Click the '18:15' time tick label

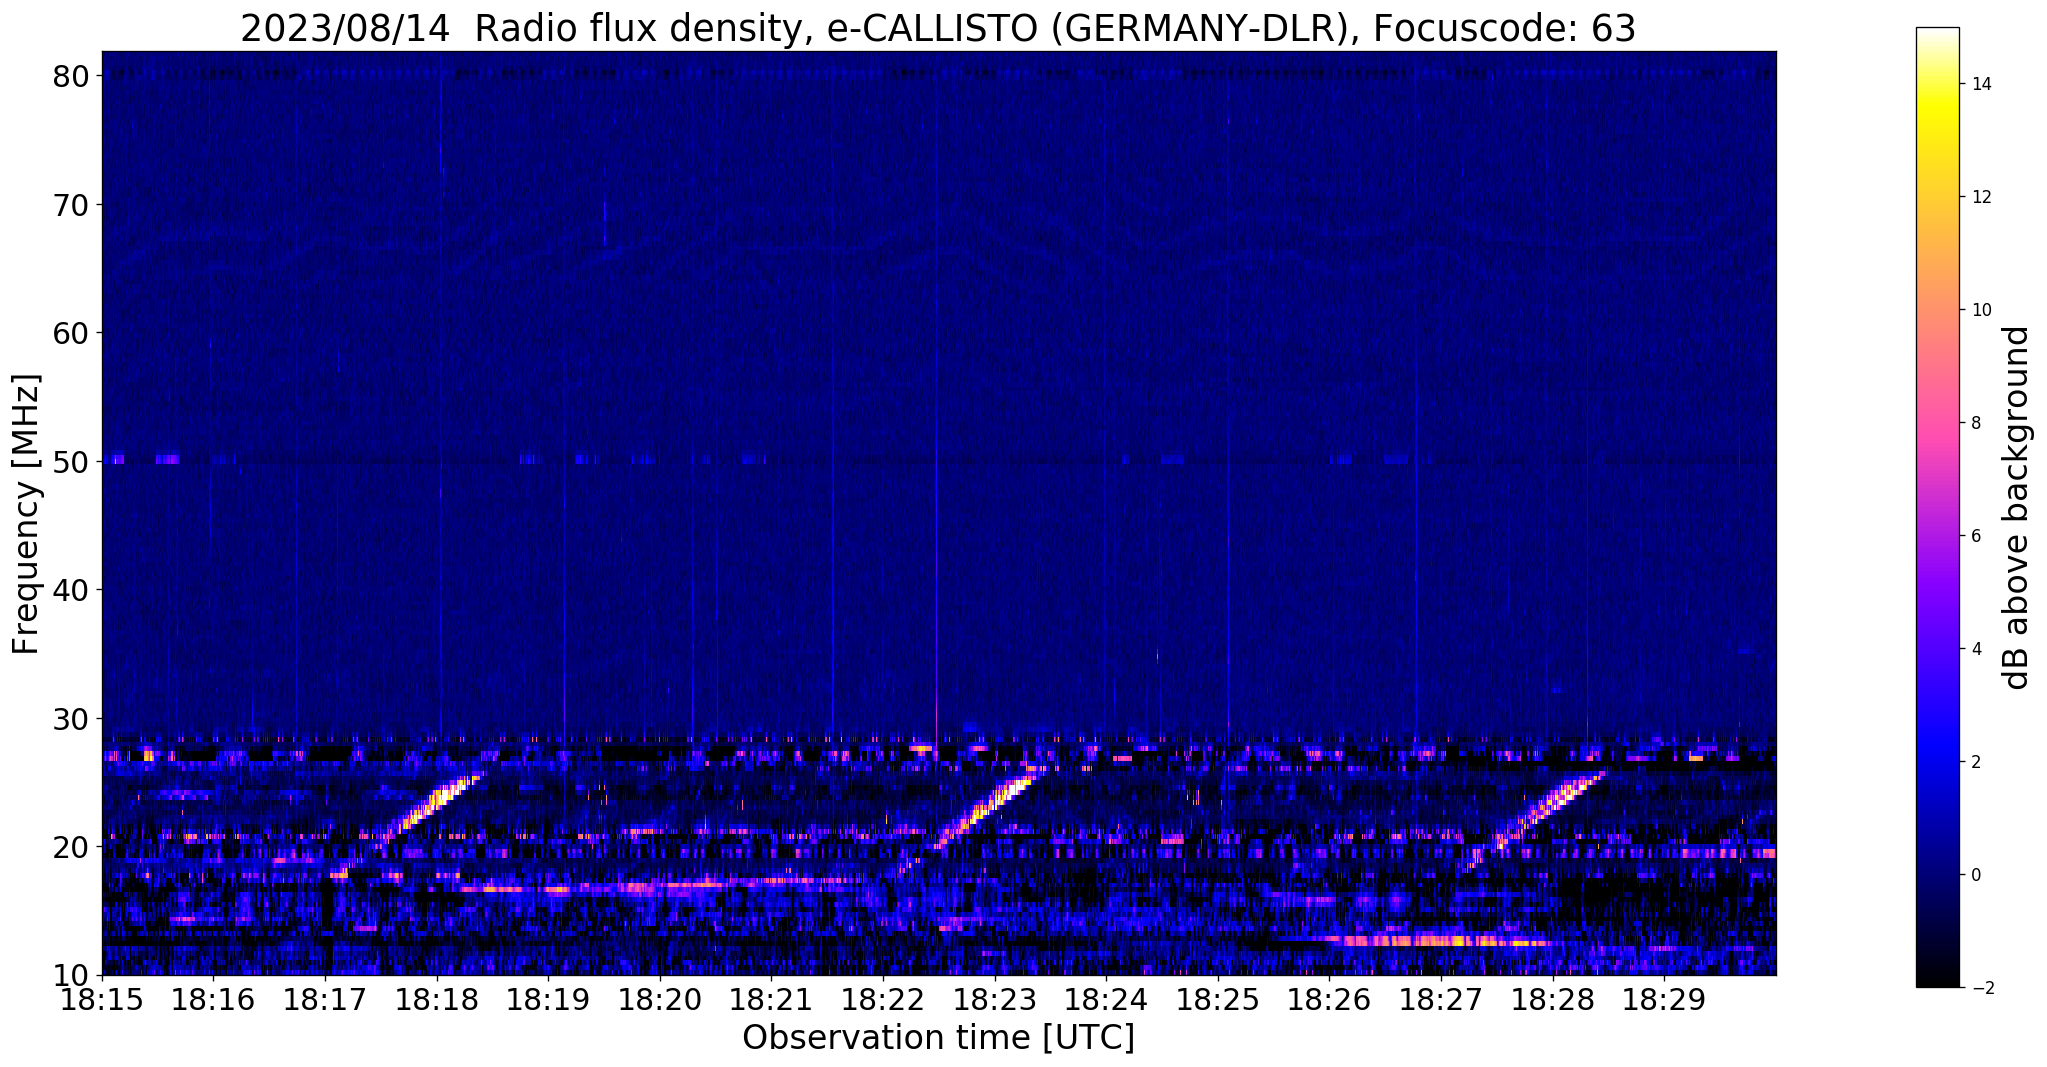coord(102,999)
